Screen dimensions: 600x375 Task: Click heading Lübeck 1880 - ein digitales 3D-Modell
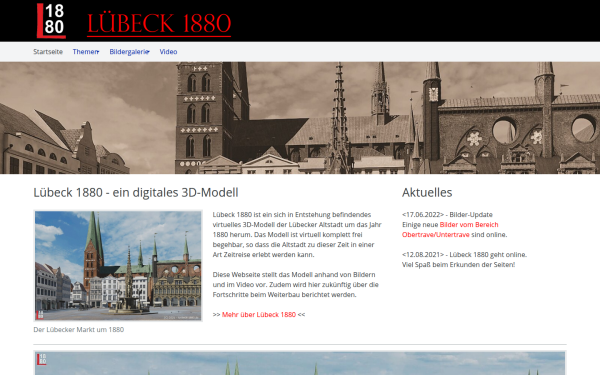point(136,192)
